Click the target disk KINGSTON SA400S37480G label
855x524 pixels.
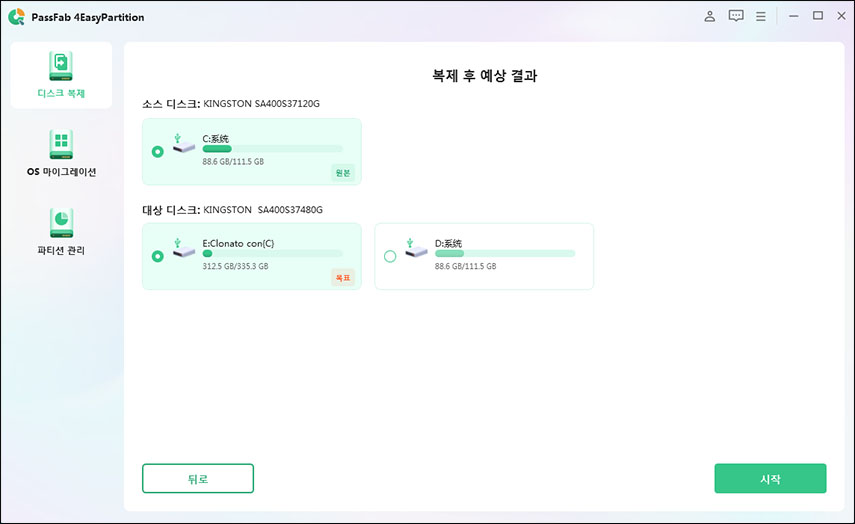click(232, 210)
